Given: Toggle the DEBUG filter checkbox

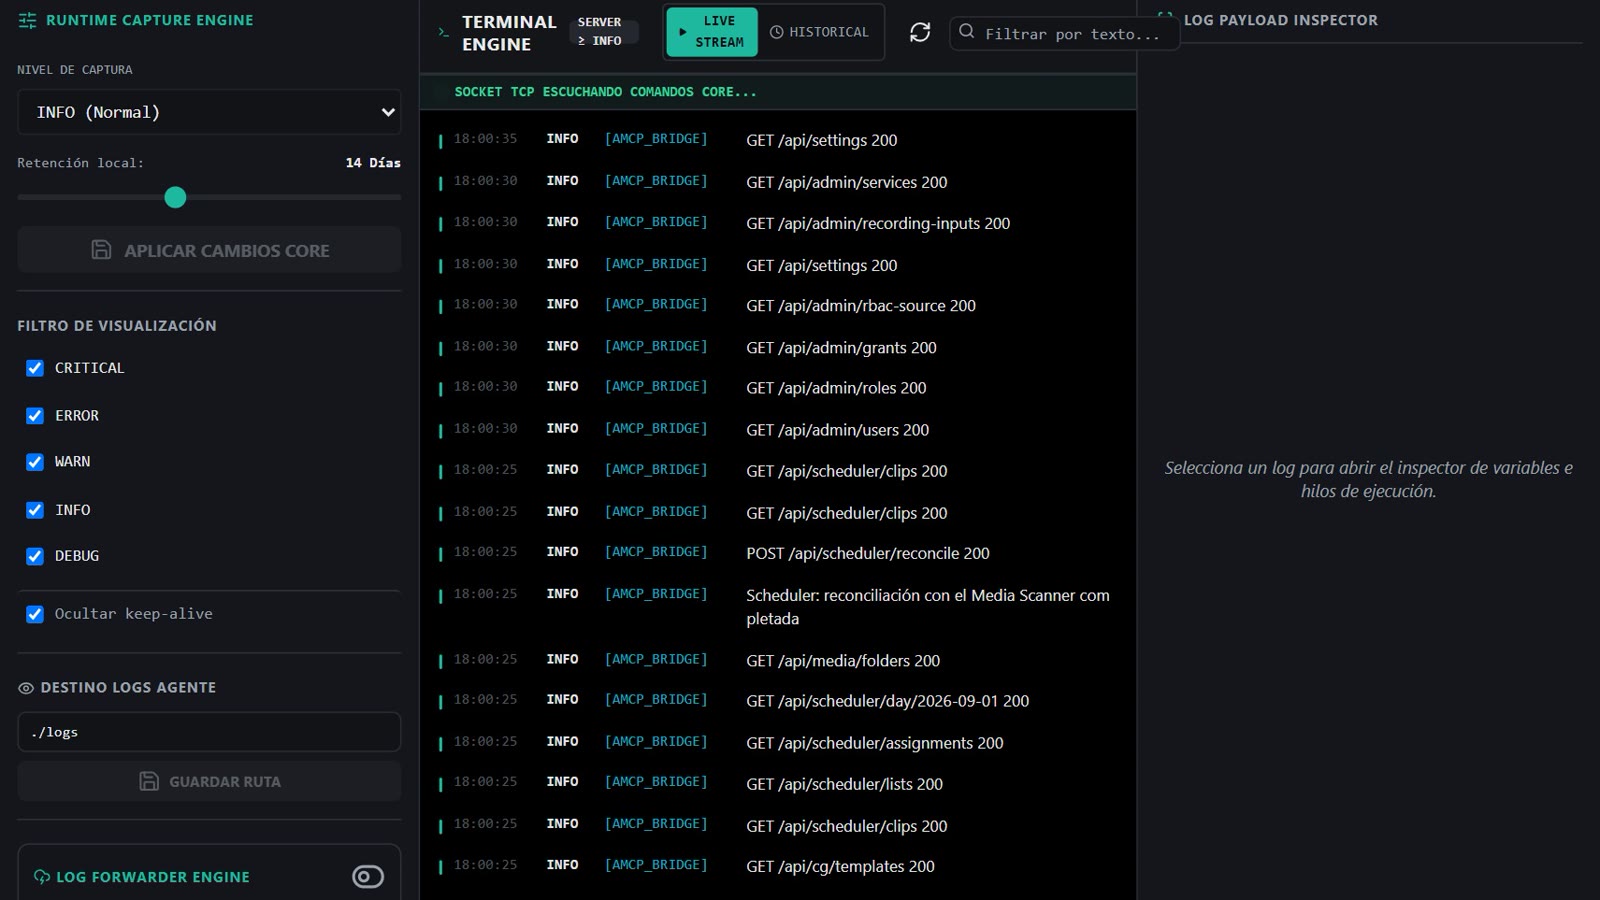Looking at the screenshot, I should [x=35, y=556].
